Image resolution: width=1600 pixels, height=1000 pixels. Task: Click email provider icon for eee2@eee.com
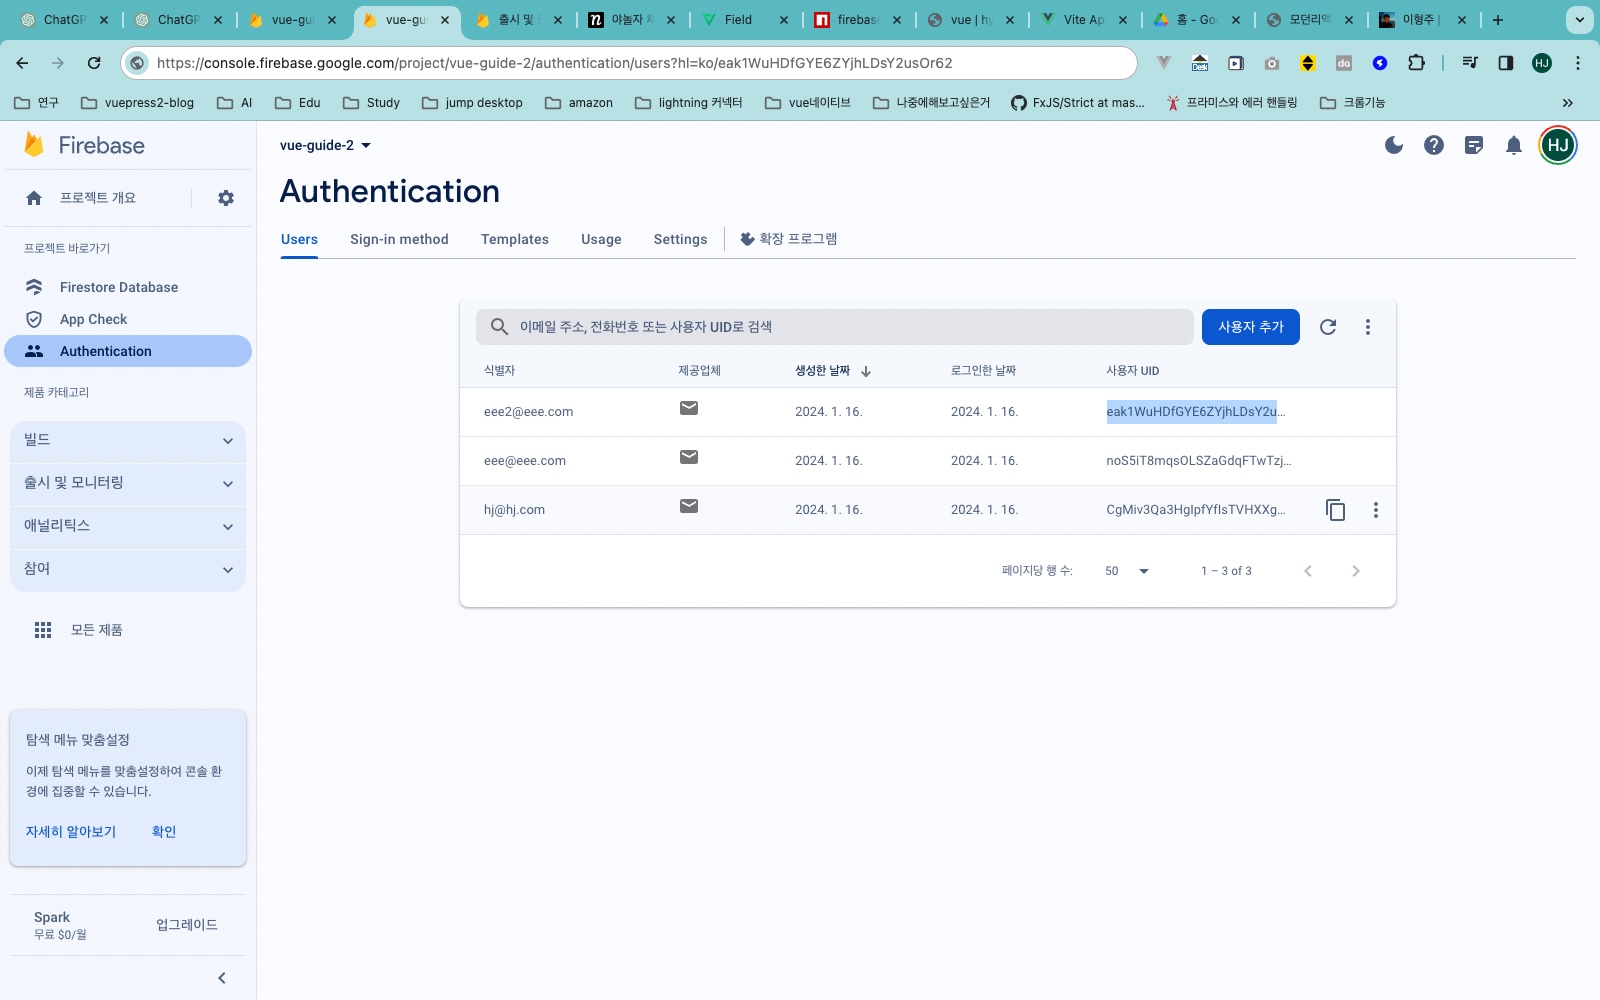point(689,408)
